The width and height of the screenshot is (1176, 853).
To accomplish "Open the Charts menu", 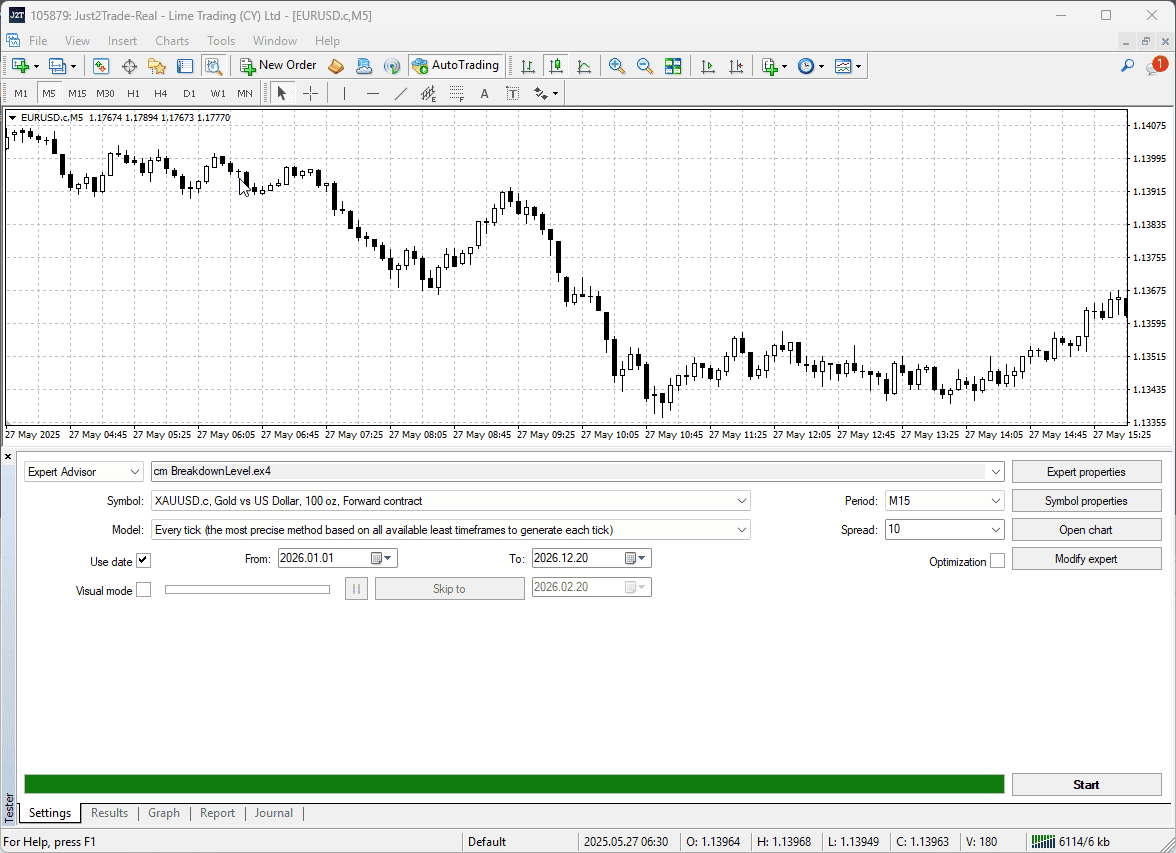I will 172,41.
